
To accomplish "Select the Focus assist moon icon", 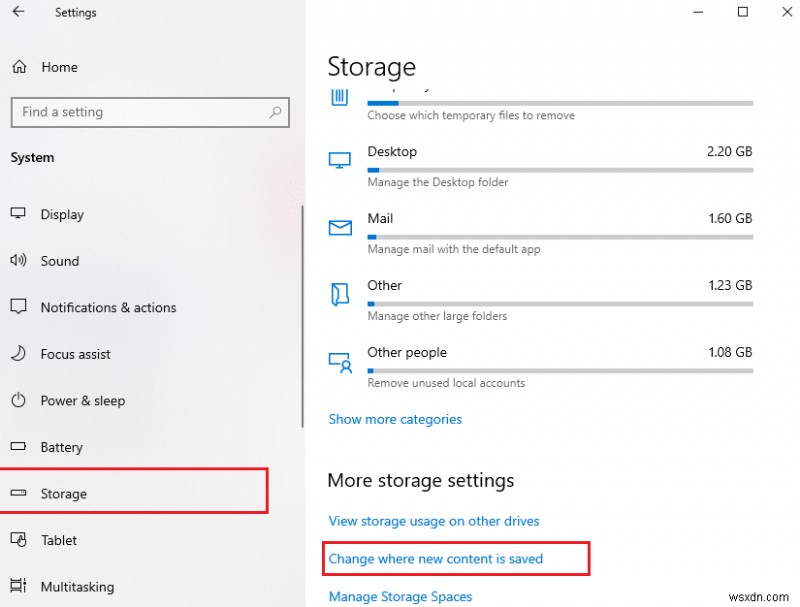I will click(x=18, y=354).
